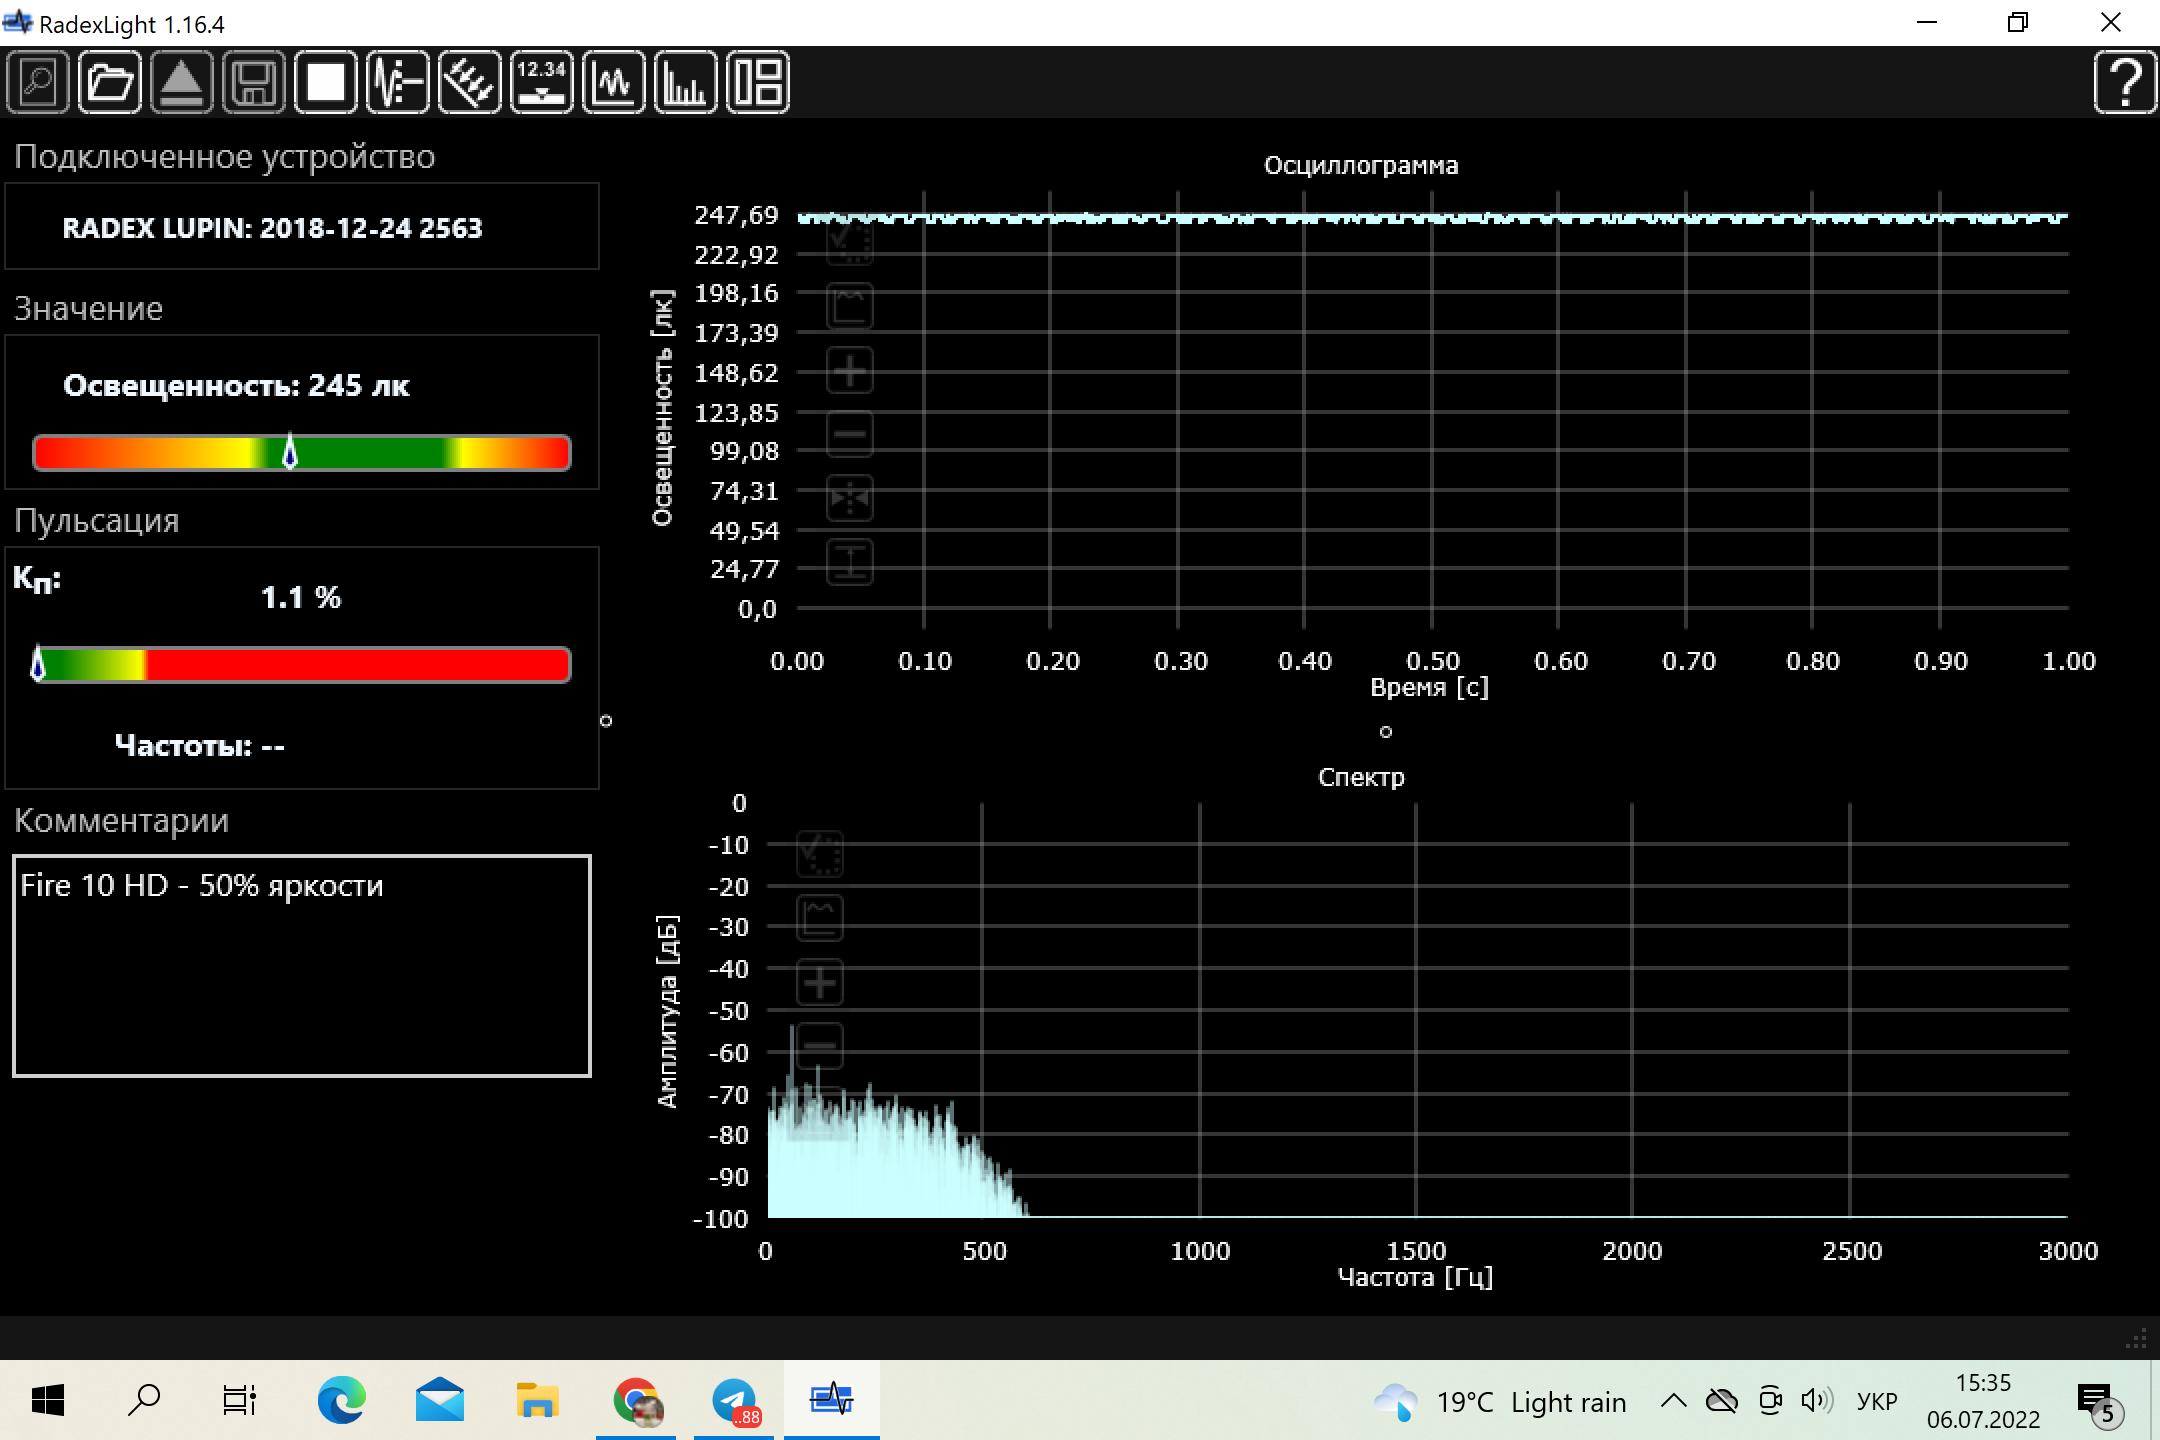
Task: Zoom out oscillogram with minus overlay button
Action: (x=850, y=434)
